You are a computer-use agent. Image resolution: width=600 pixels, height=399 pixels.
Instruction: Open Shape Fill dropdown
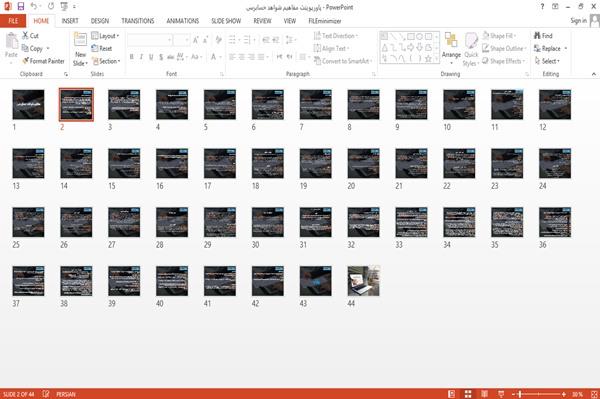[x=499, y=36]
